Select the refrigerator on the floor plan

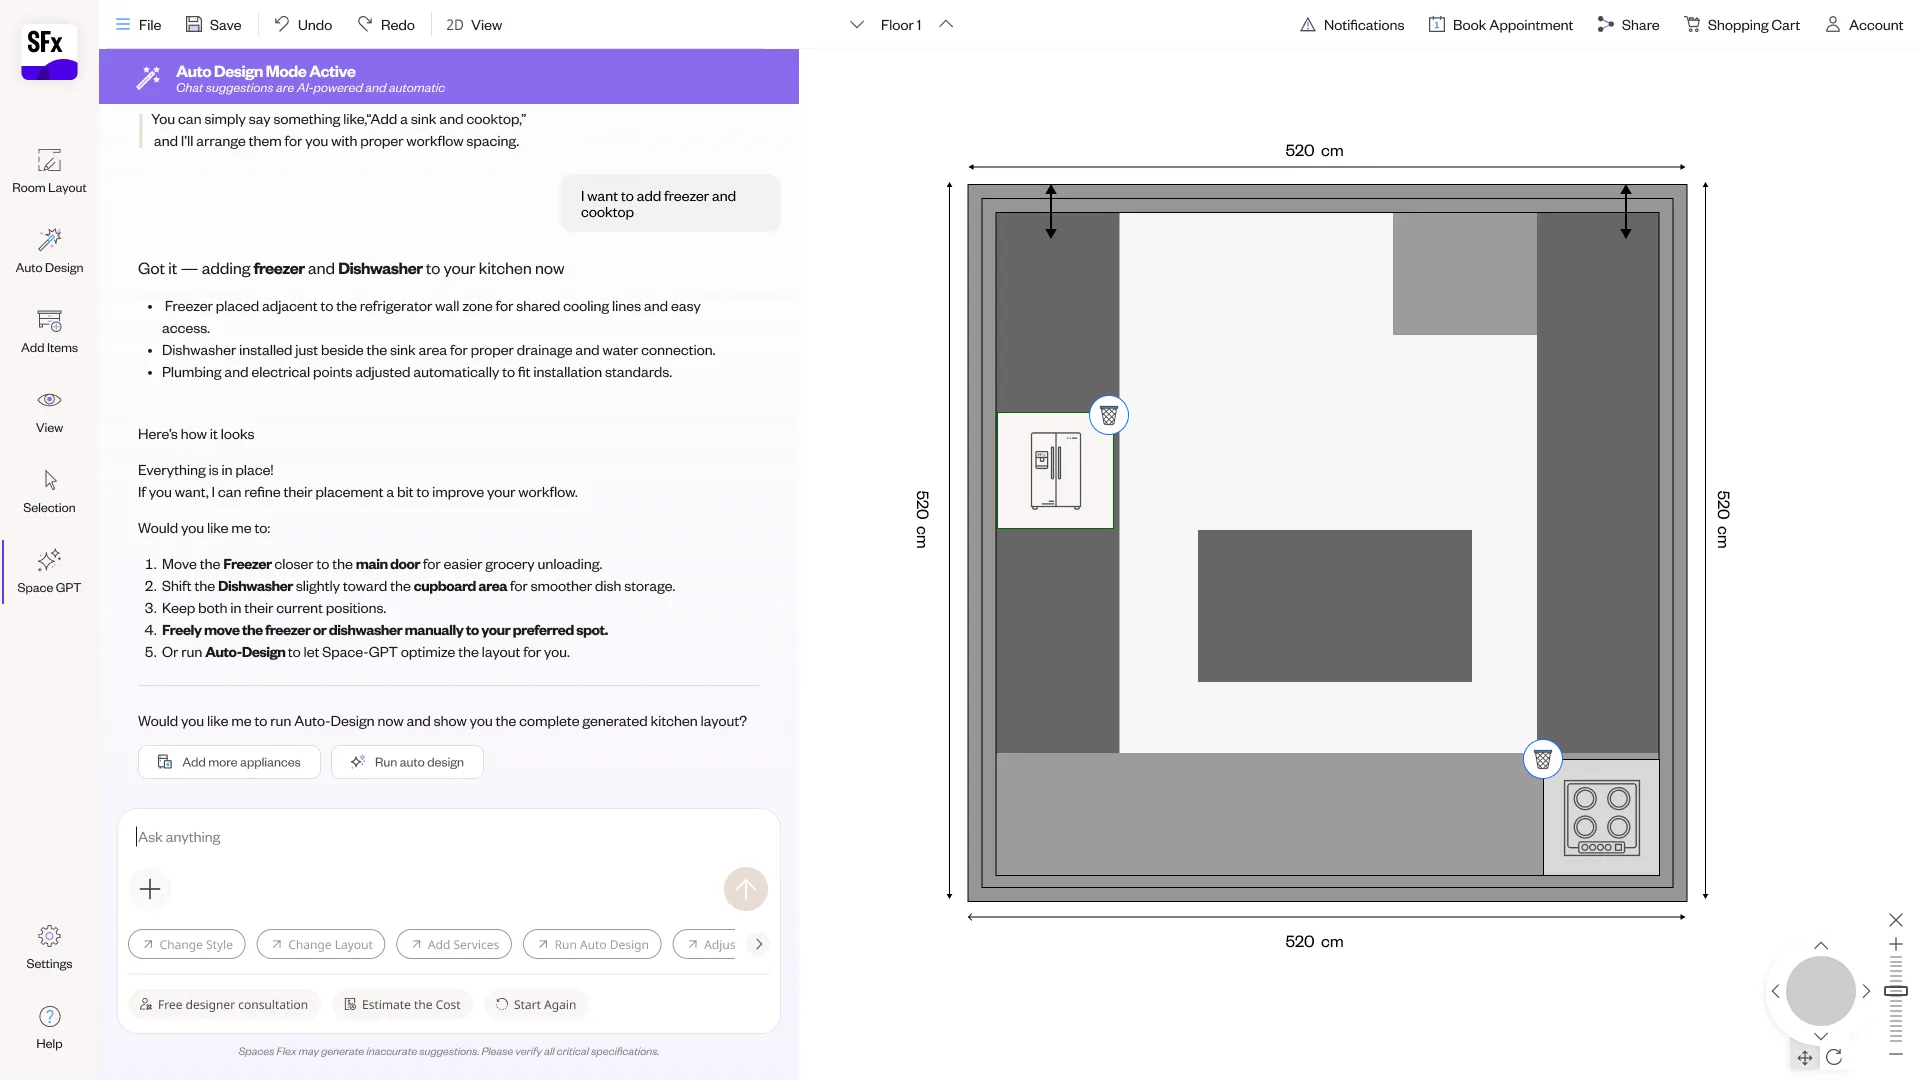pos(1055,470)
